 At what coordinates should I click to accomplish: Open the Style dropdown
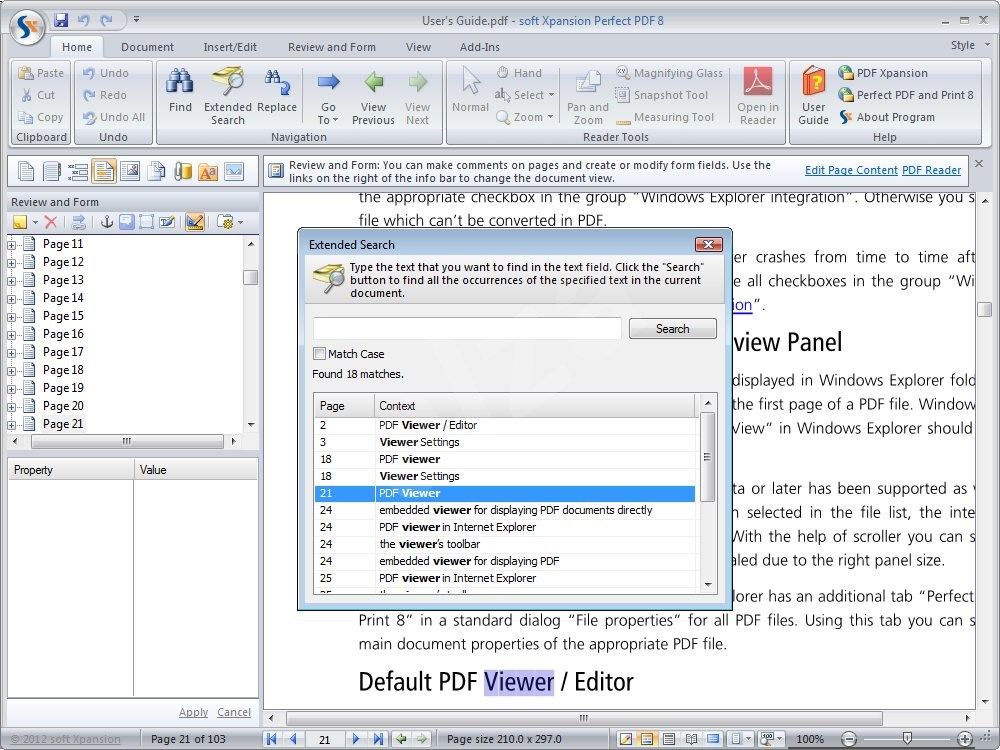point(969,45)
